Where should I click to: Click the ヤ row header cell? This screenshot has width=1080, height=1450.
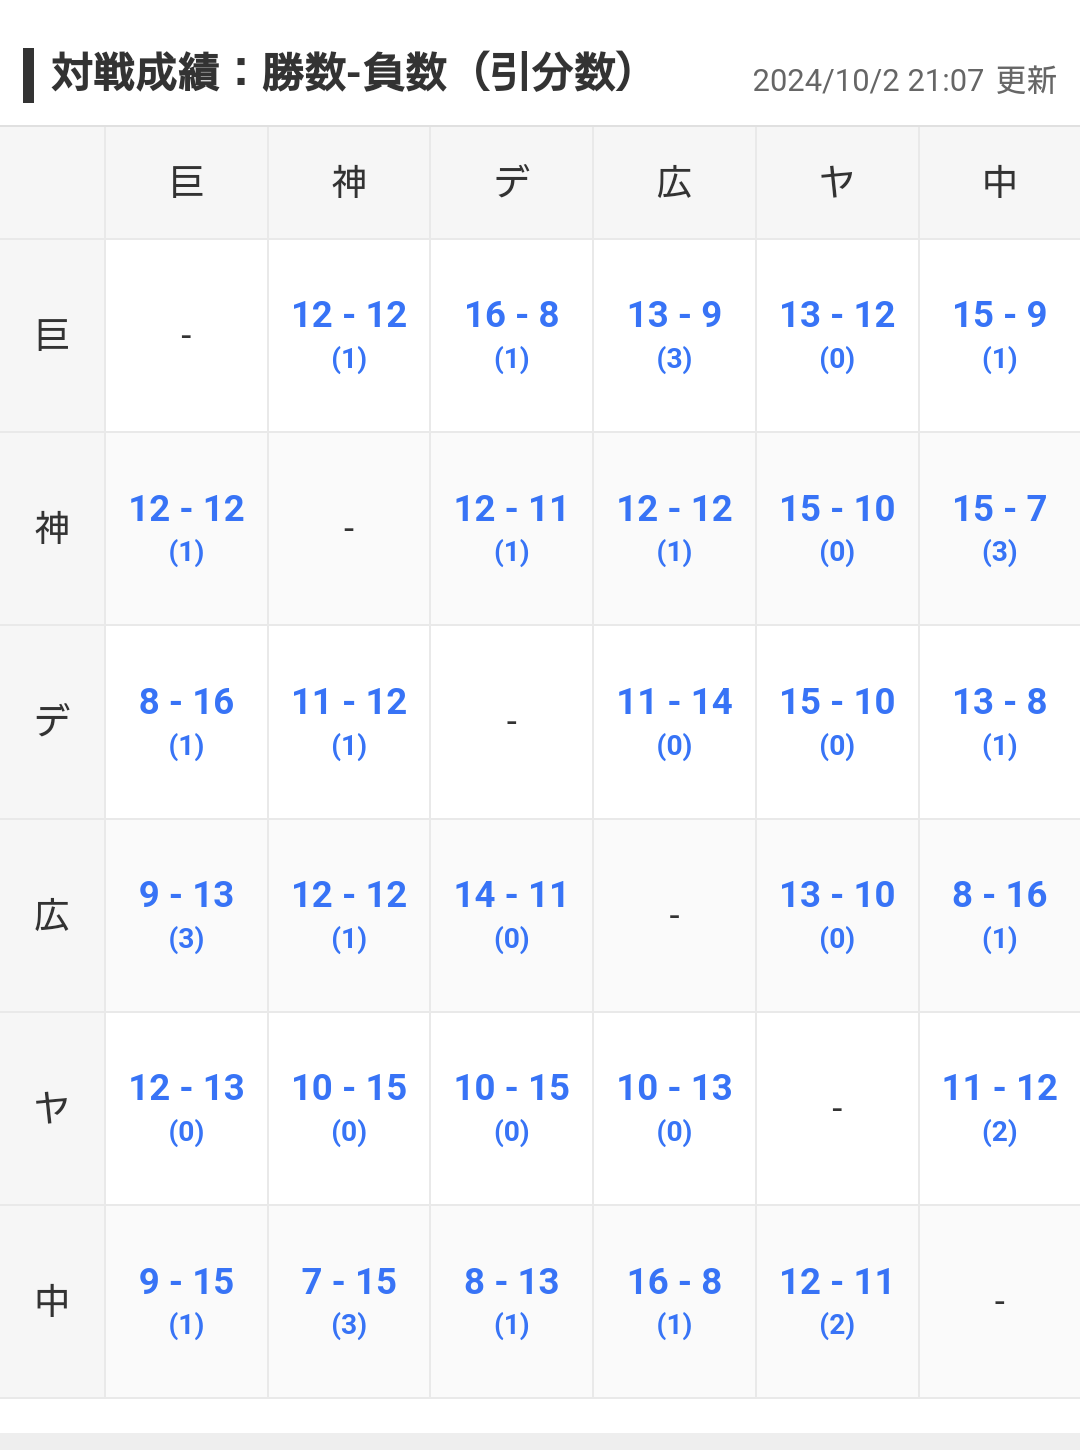(x=52, y=1108)
